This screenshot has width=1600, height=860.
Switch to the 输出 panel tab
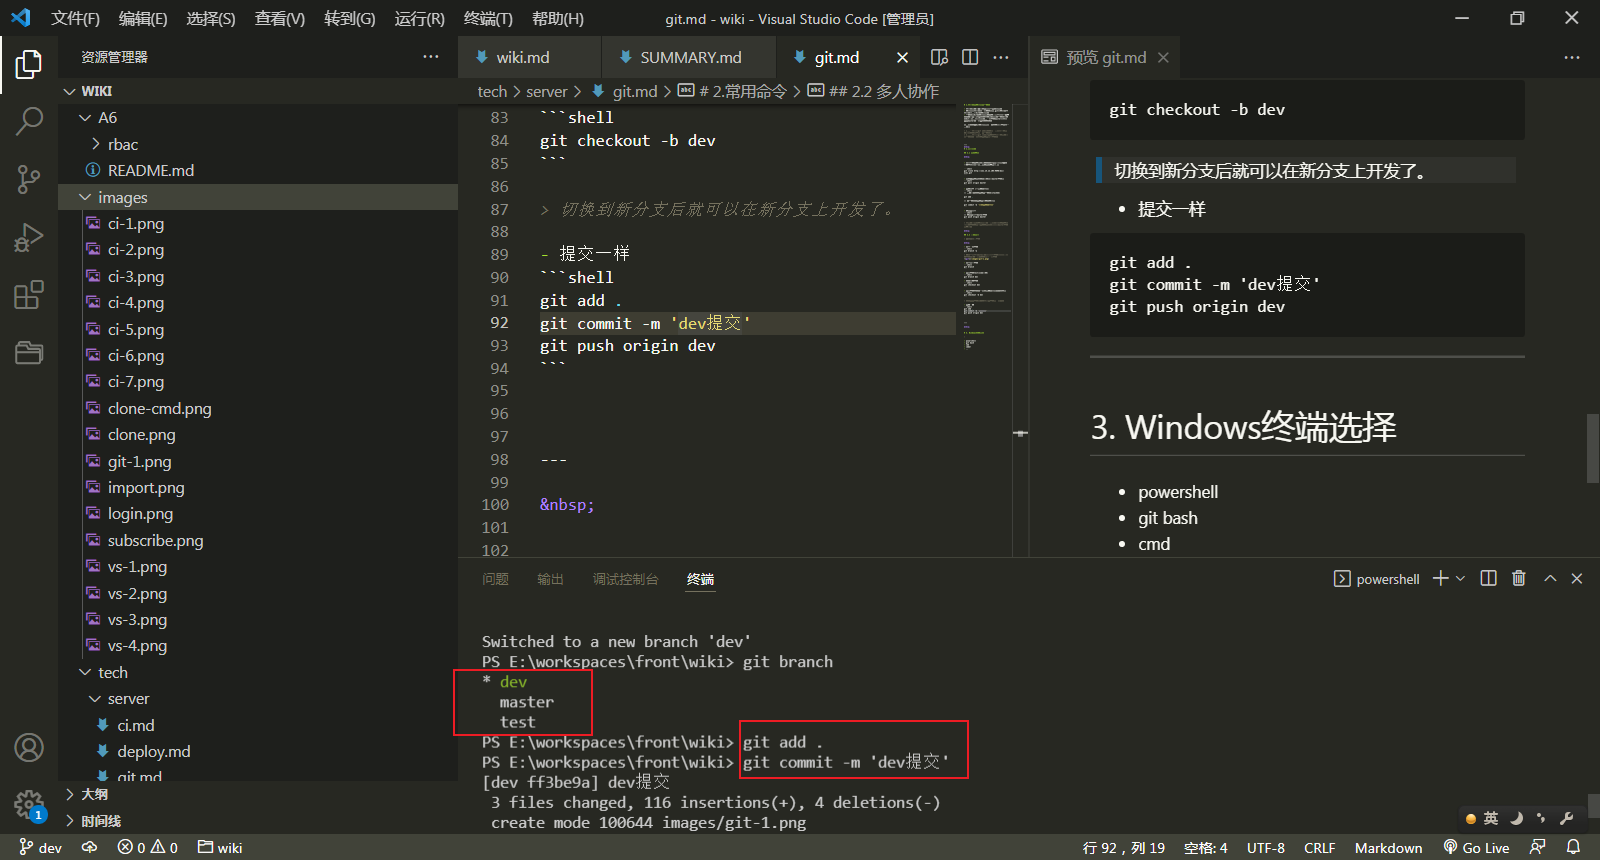click(550, 579)
